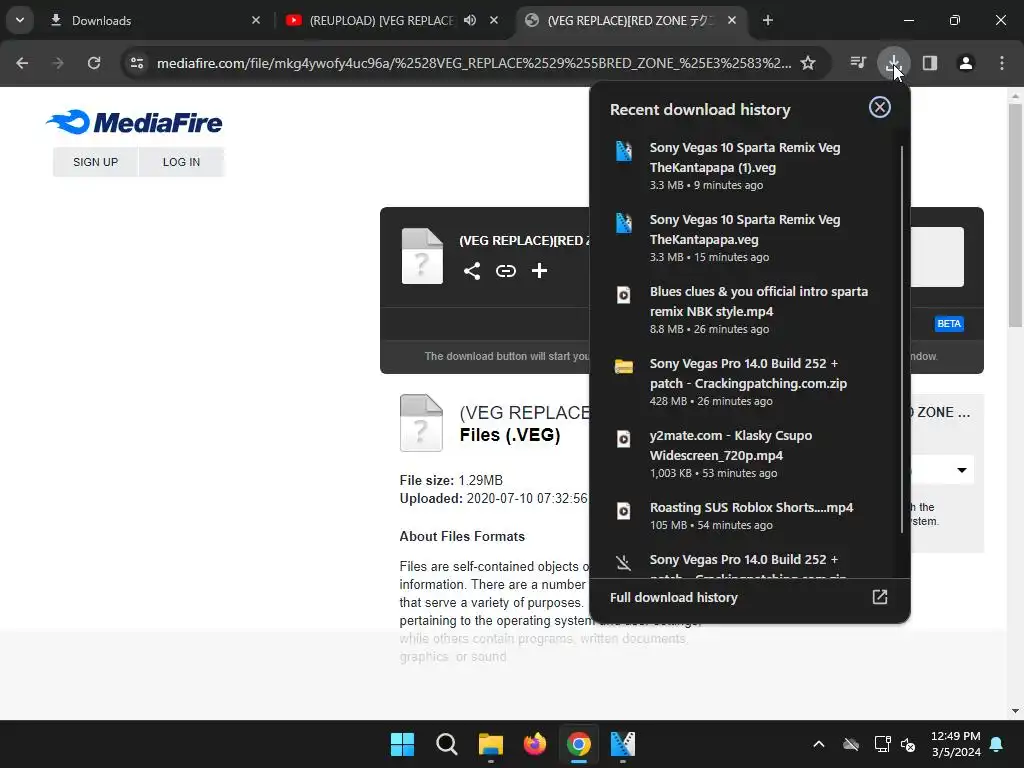
Task: Click the plus icon to save file
Action: [x=539, y=270]
